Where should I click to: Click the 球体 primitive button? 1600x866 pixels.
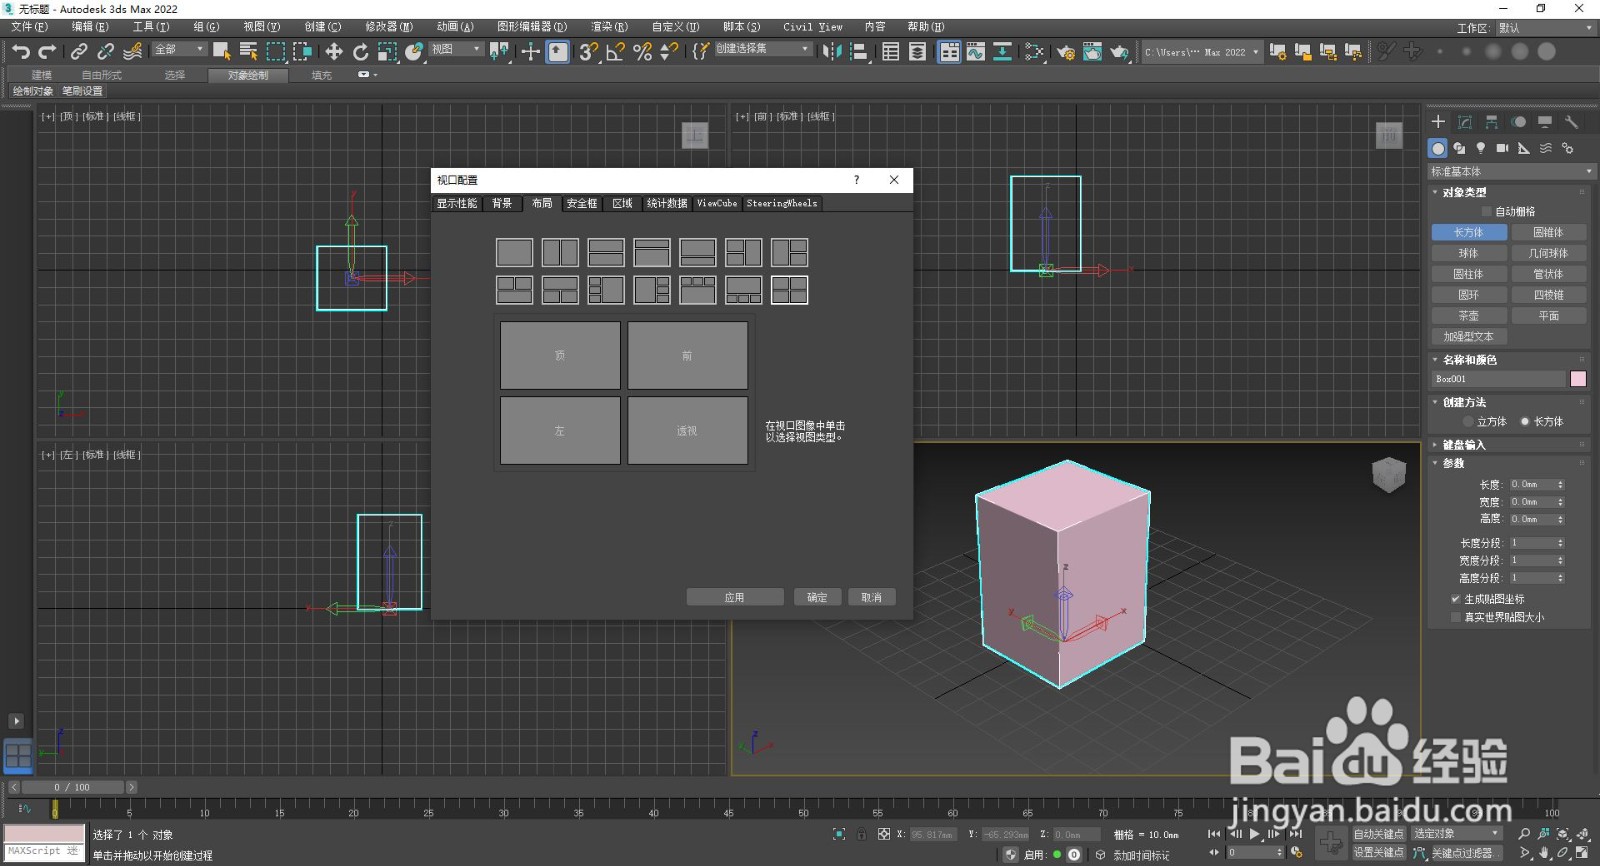1468,254
